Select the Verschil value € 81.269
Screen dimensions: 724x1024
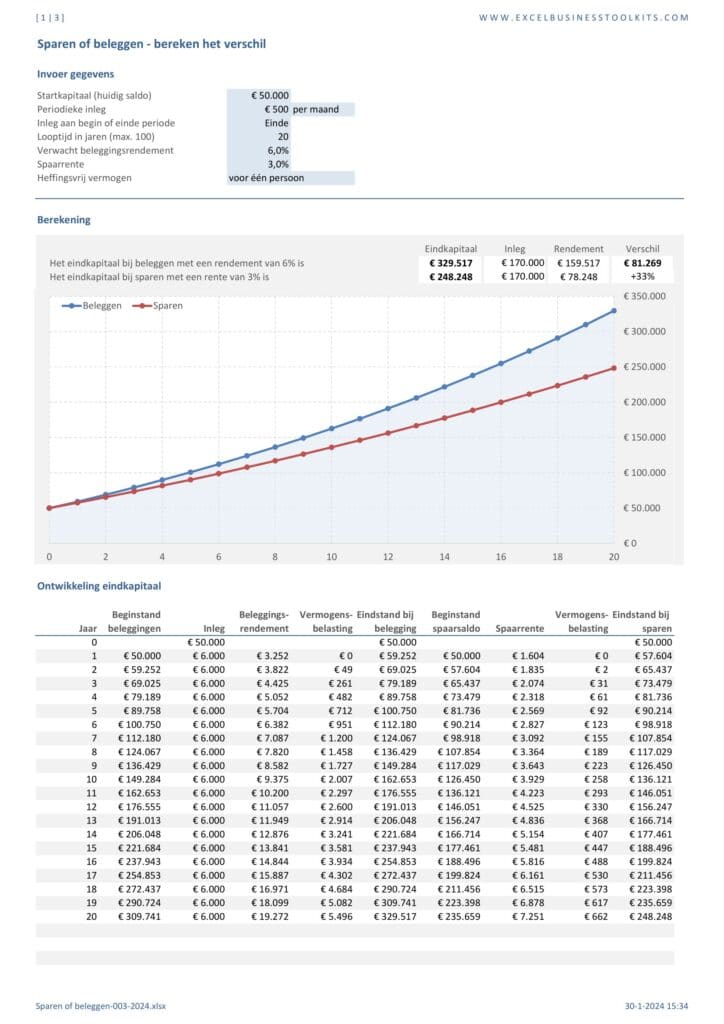click(x=642, y=263)
